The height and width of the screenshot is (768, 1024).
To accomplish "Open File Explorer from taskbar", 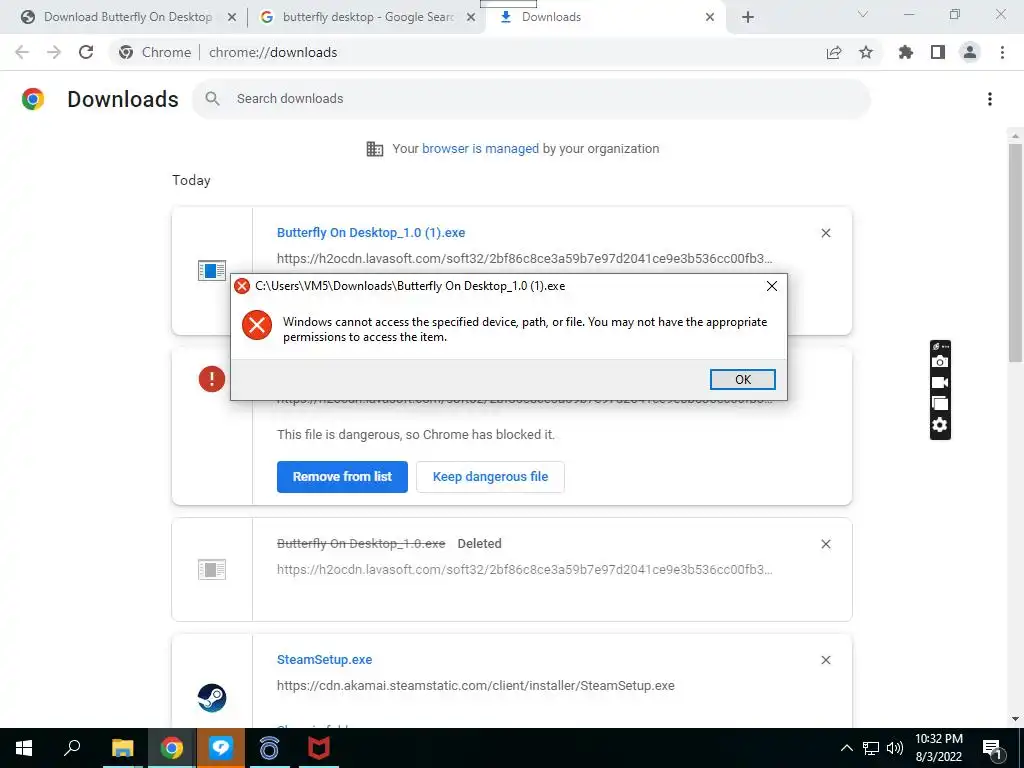I will point(122,748).
